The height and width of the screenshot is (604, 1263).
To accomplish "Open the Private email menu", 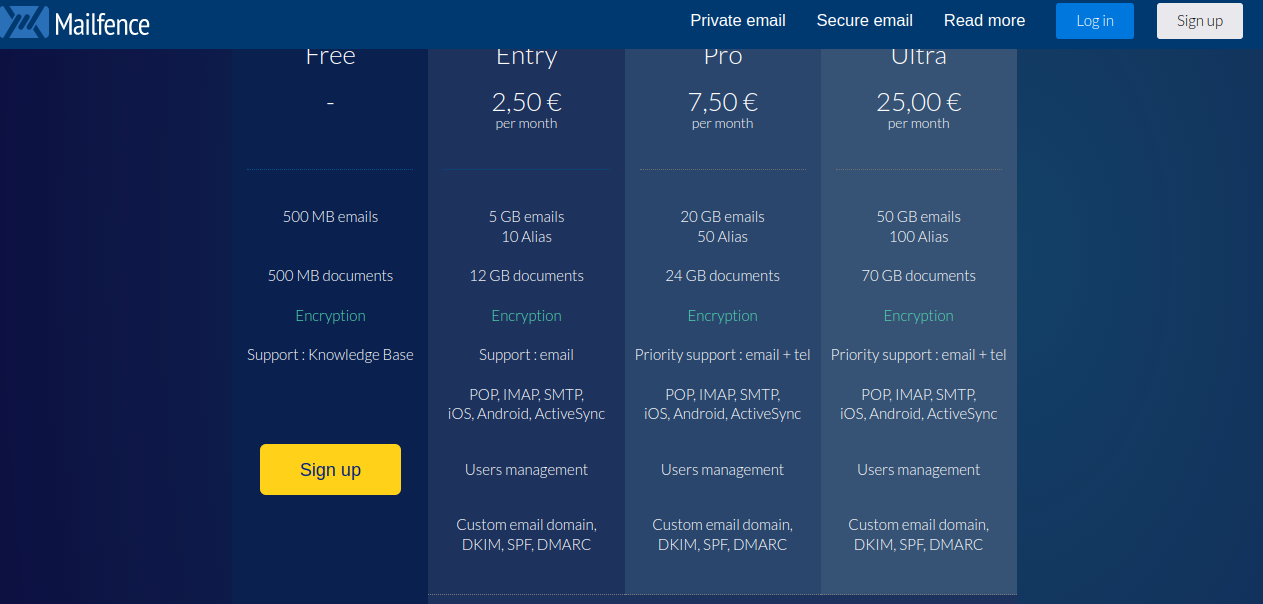I will 738,21.
